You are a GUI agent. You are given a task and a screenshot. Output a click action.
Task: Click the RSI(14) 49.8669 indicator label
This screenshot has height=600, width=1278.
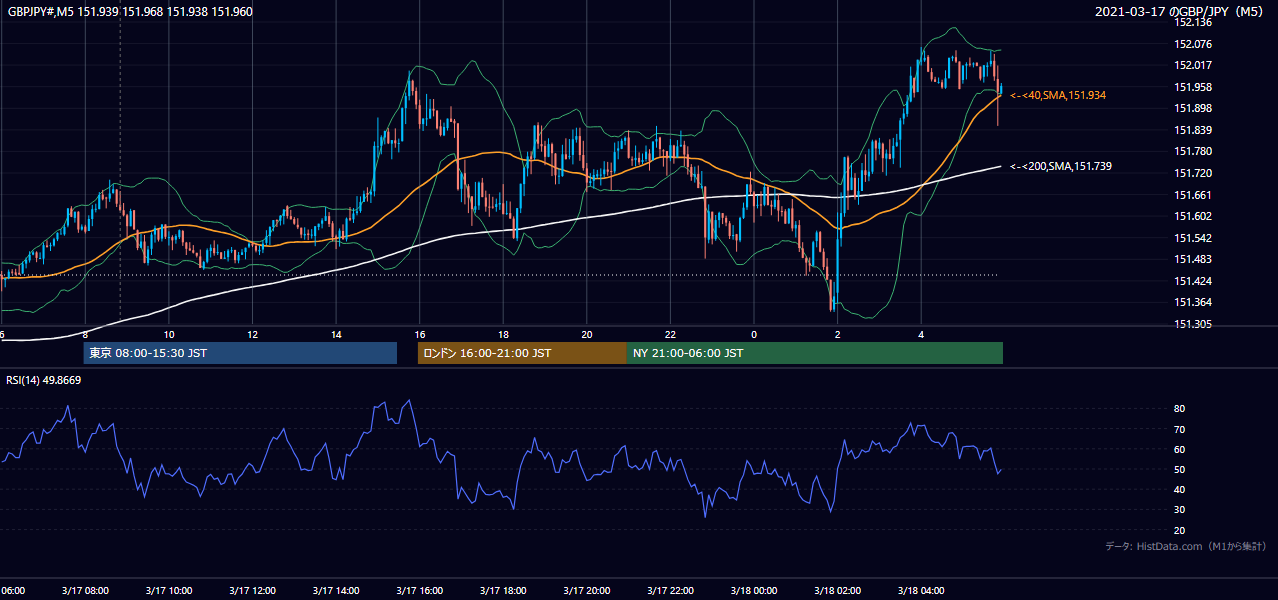(x=44, y=380)
